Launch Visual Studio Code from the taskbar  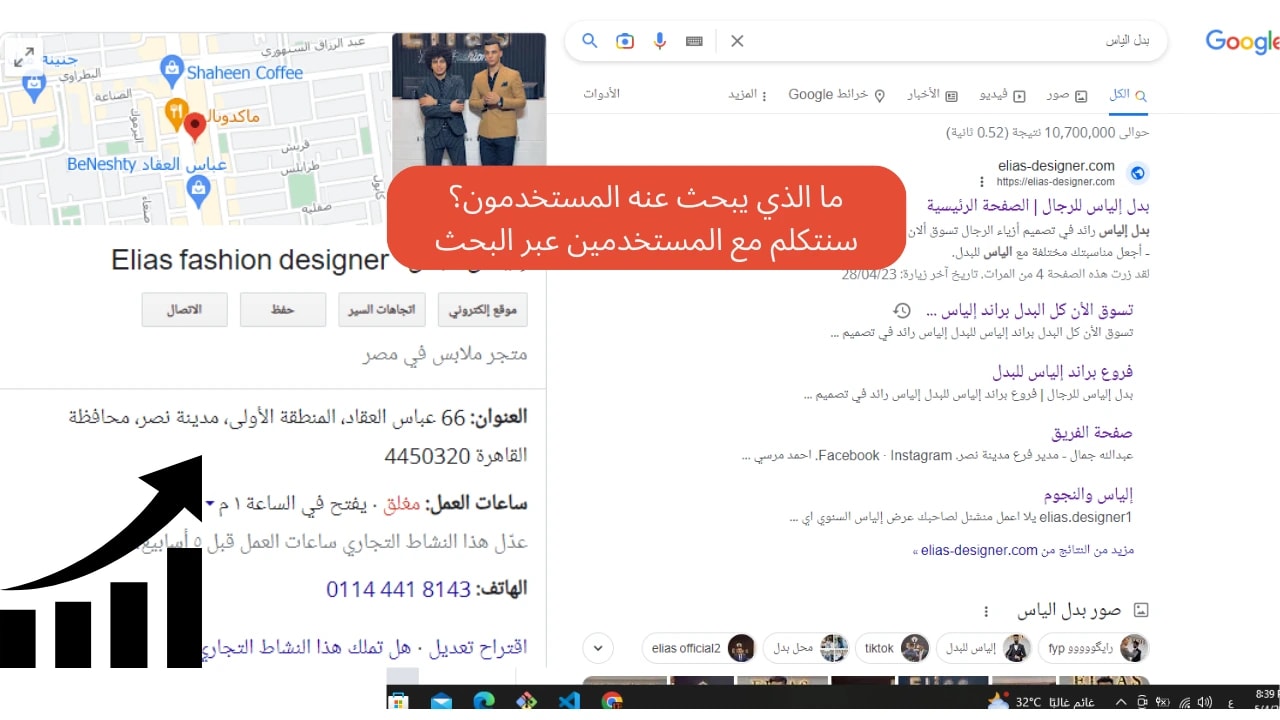pyautogui.click(x=568, y=700)
